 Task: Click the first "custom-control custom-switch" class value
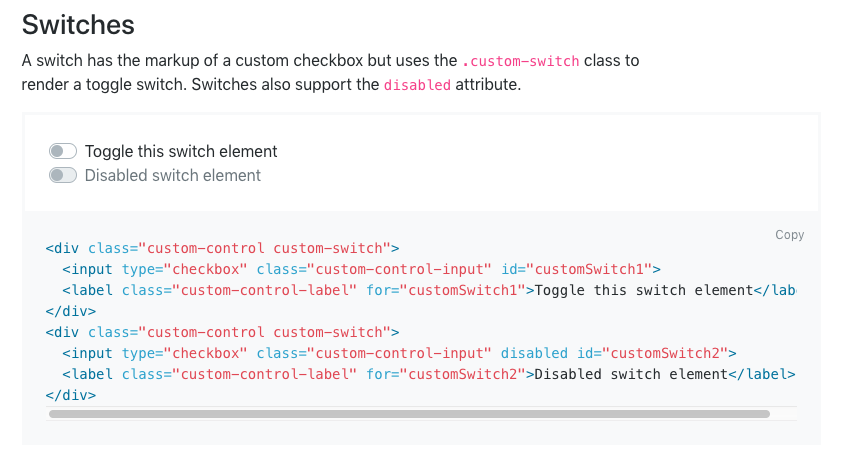pos(265,248)
